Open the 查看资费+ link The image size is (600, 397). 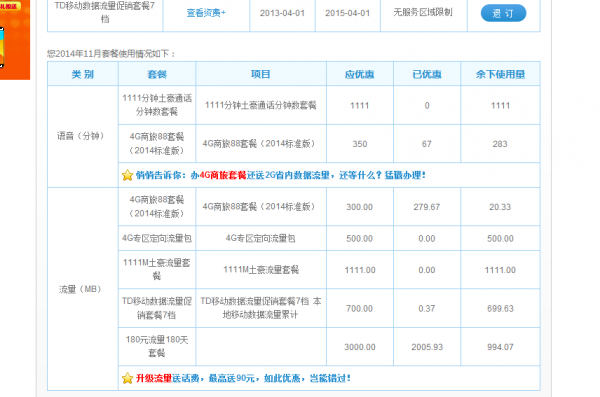click(206, 13)
